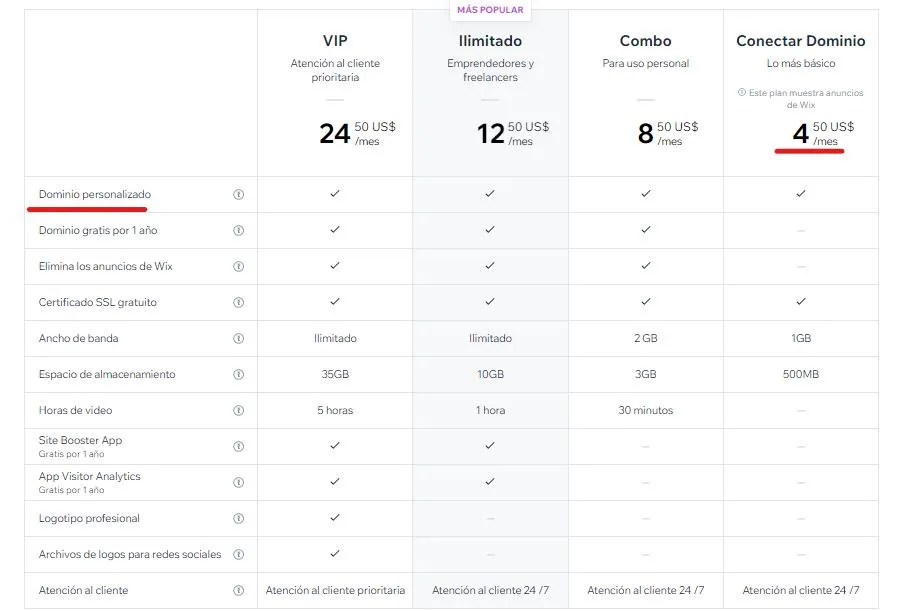
Task: Click the Ilimitado checkmark for Site Booster App
Action: [x=489, y=446]
